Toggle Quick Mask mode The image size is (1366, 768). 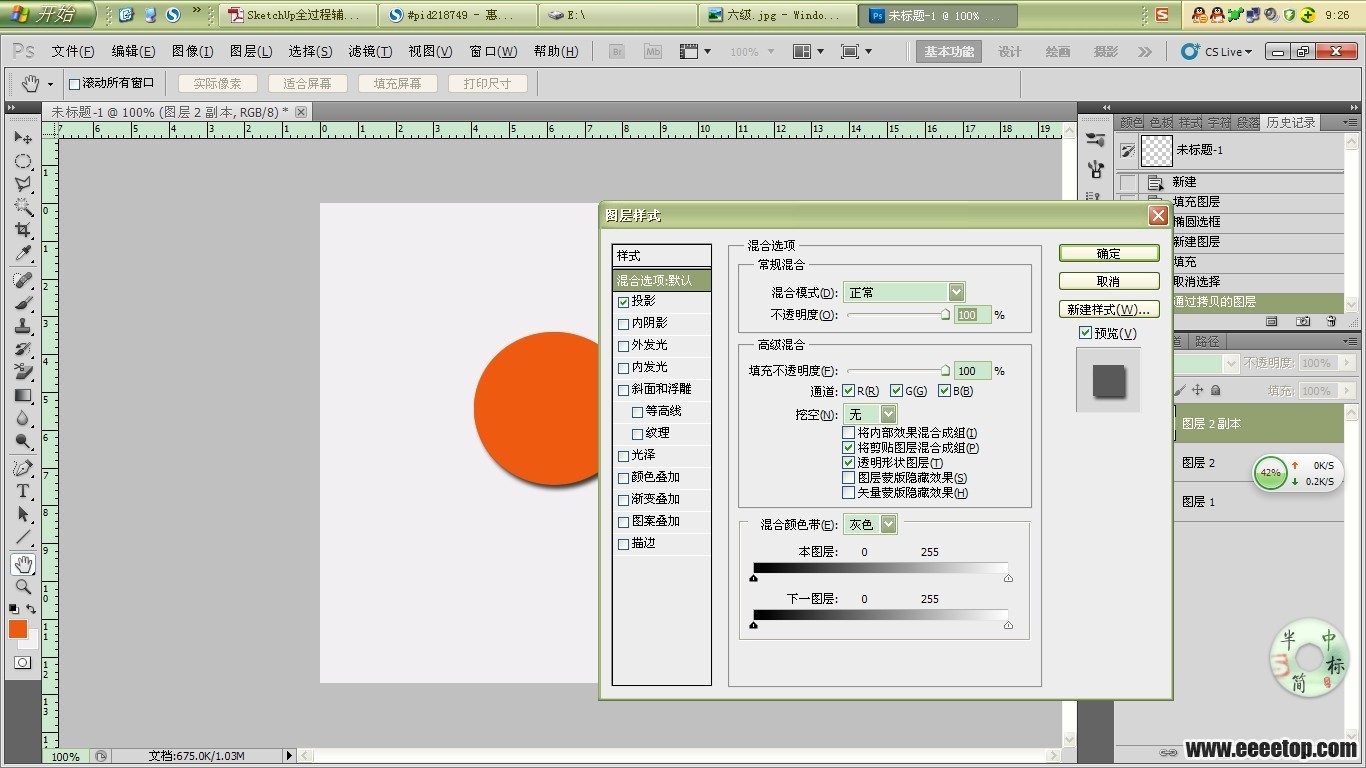[x=22, y=662]
